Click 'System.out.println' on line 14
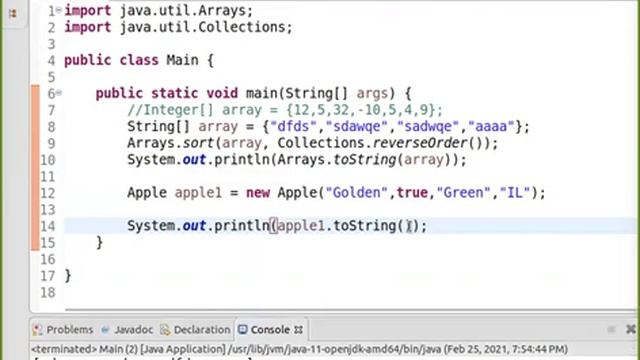The image size is (640, 360). click(198, 226)
